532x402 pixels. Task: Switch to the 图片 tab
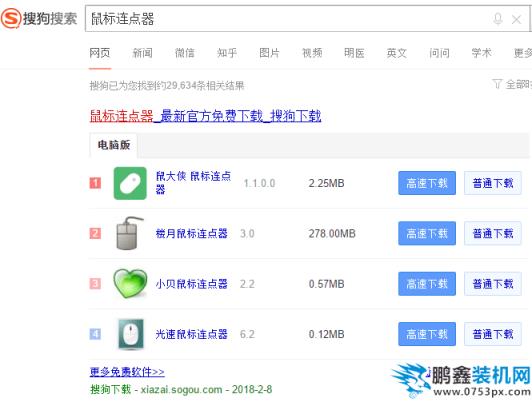[x=269, y=53]
